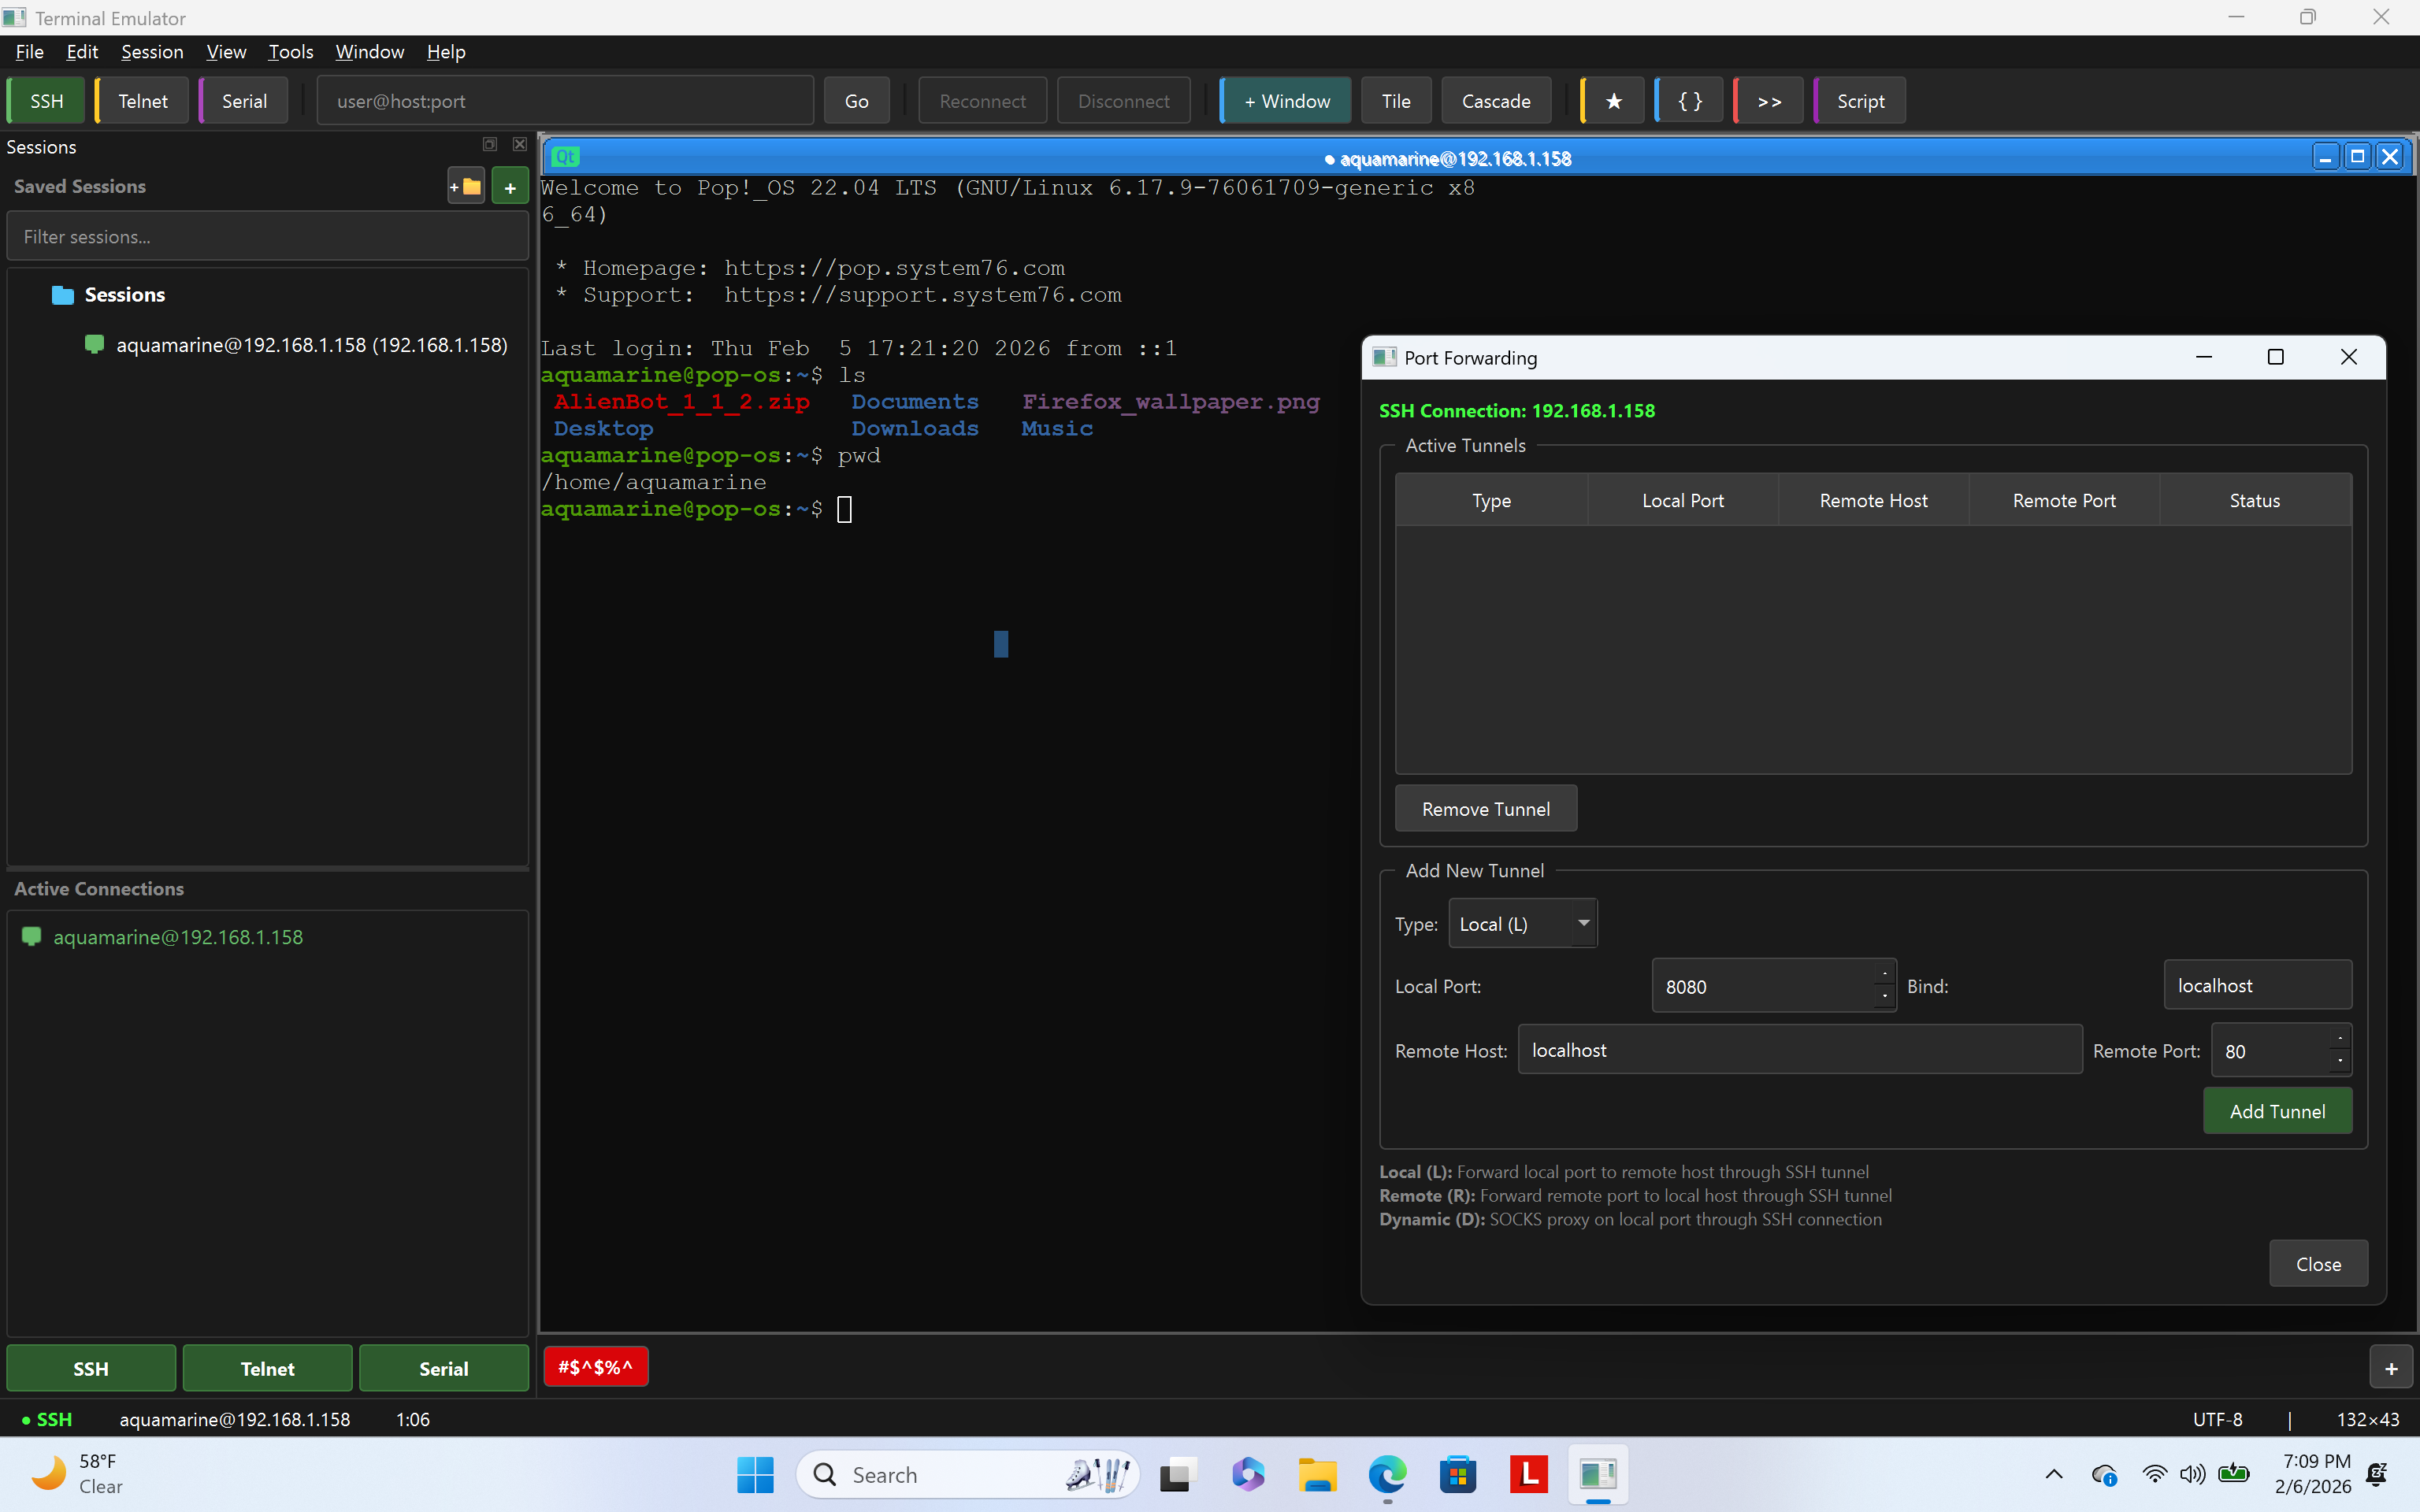
Task: Click the green SSH button below Active Connections
Action: (91, 1368)
